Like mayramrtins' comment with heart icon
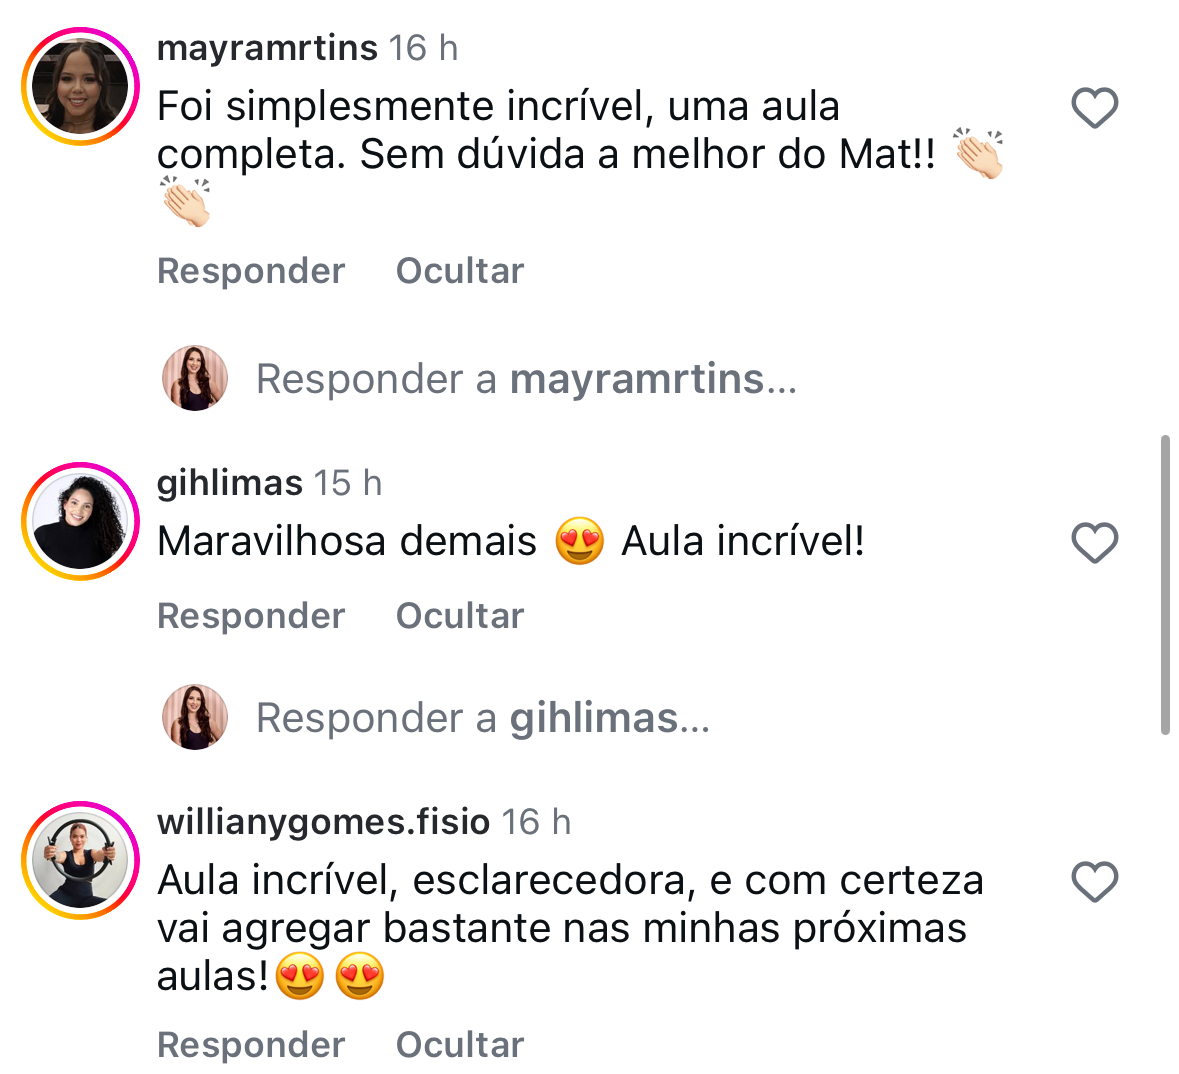The image size is (1179, 1074). point(1095,108)
